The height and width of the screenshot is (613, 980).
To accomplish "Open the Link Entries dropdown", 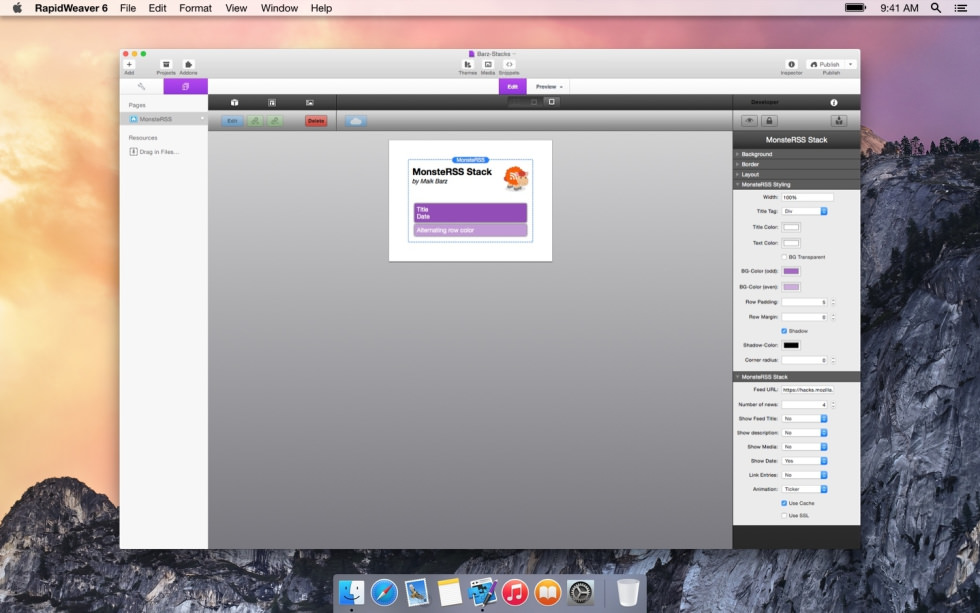I will [x=804, y=475].
